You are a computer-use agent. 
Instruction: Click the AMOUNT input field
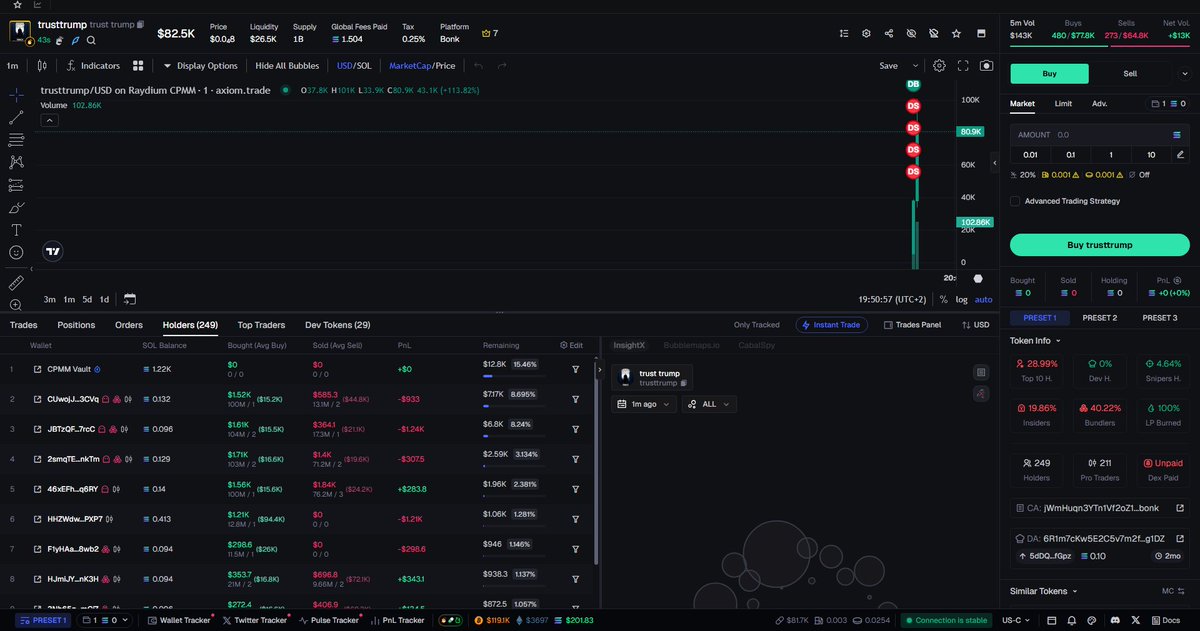pyautogui.click(x=1099, y=134)
